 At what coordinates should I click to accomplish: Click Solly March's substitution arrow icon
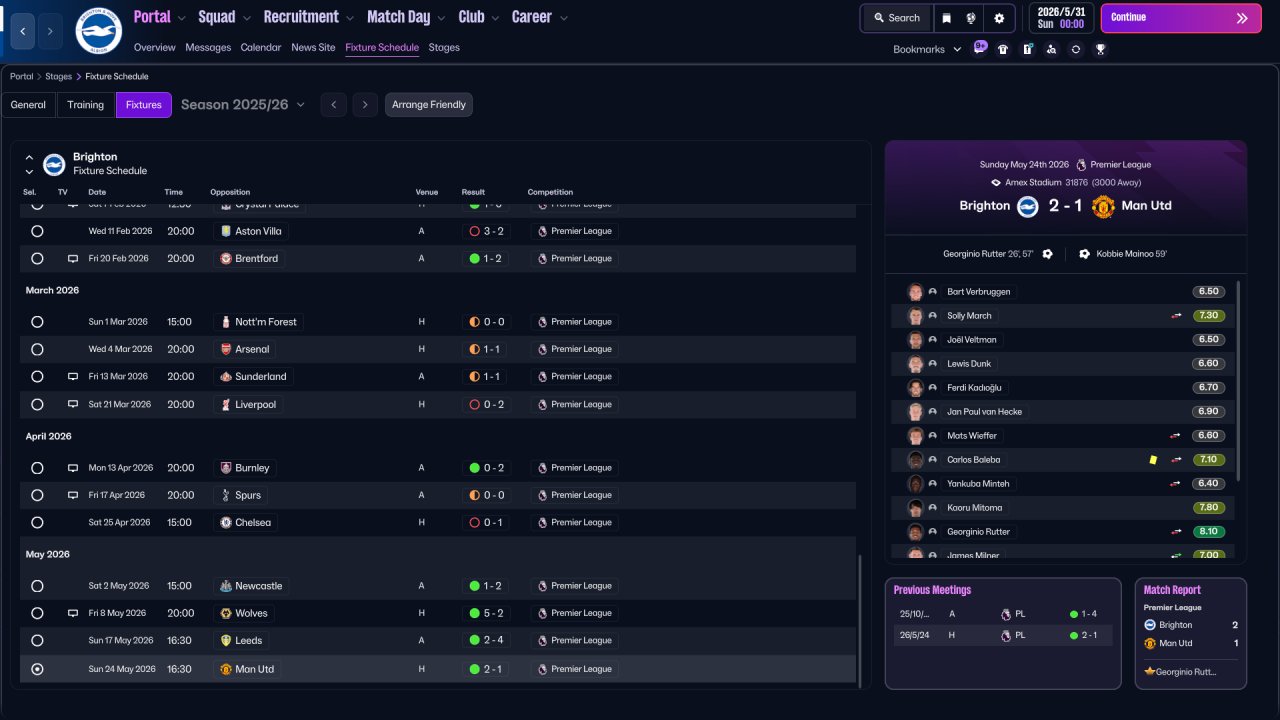click(x=1177, y=316)
